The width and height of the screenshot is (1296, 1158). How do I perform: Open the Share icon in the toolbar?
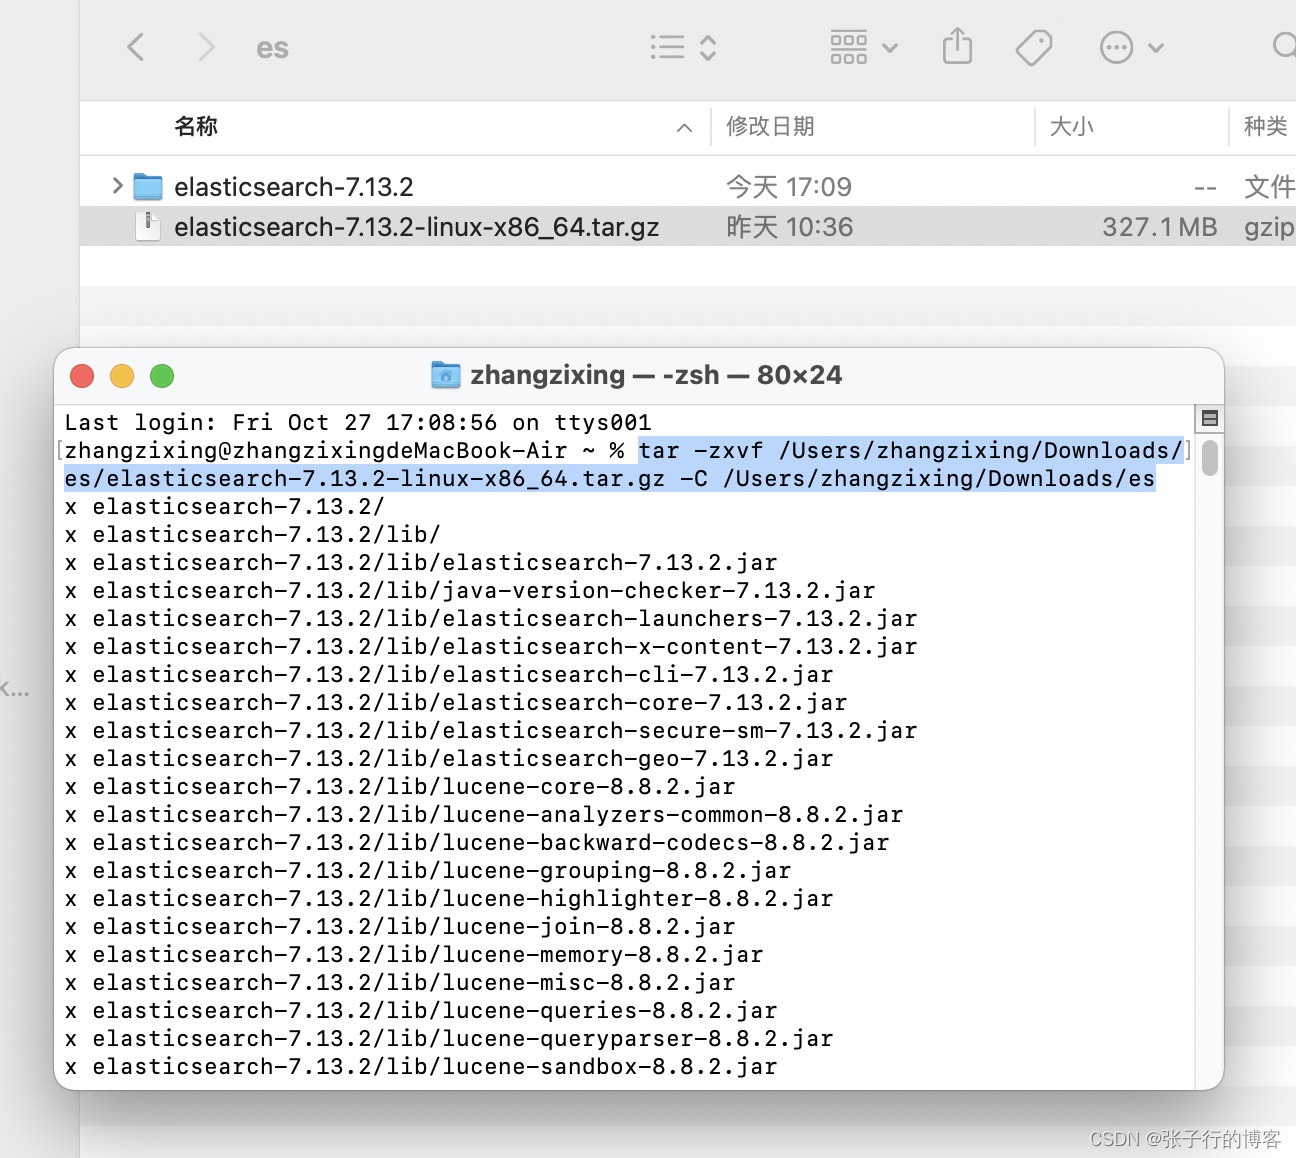(x=957, y=46)
